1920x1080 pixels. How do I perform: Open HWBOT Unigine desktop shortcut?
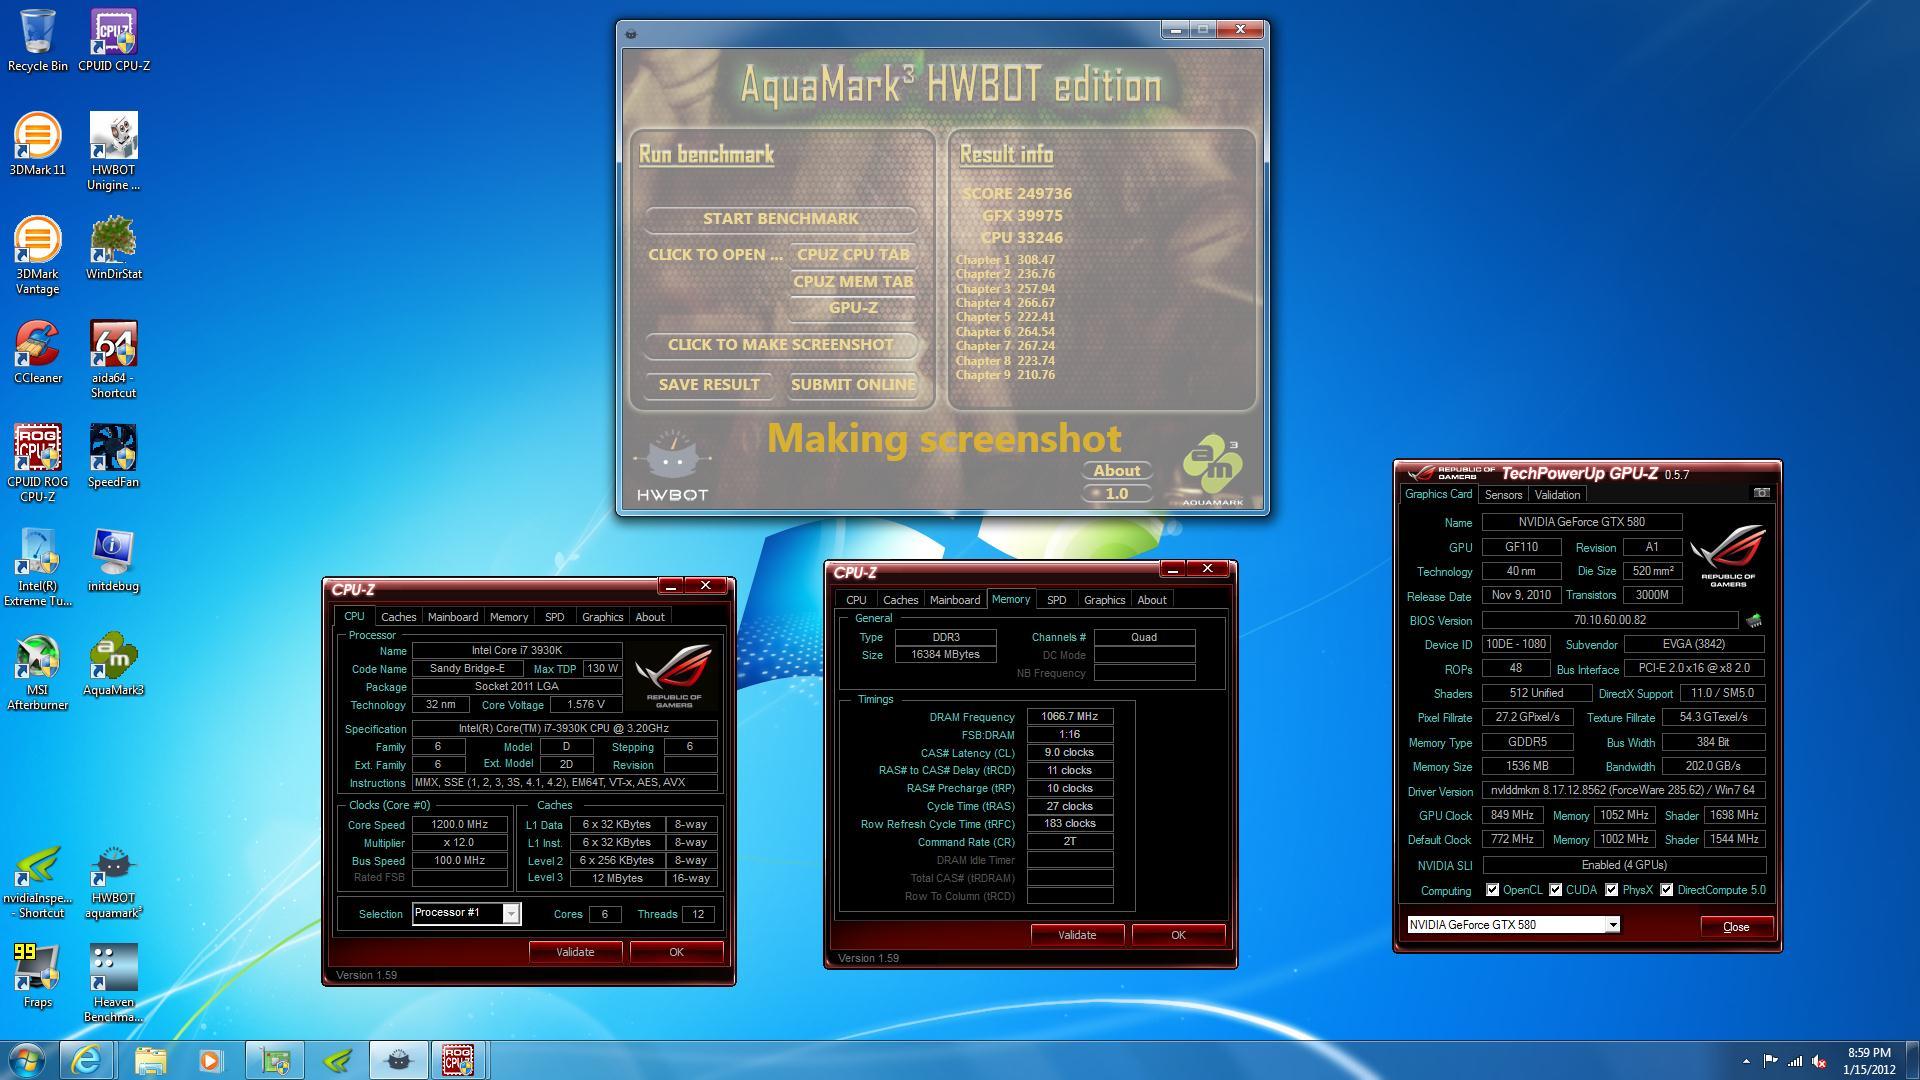[x=114, y=151]
